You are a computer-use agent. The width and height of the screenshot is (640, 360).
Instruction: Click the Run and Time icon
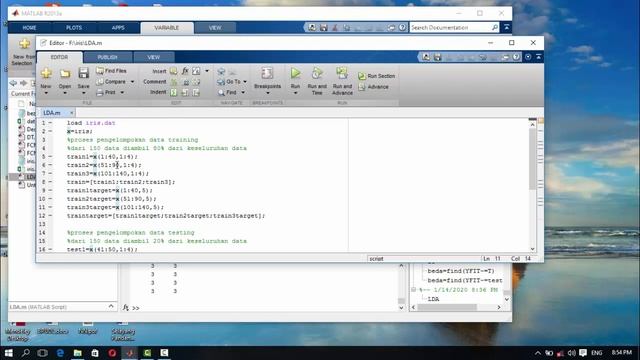pyautogui.click(x=317, y=73)
